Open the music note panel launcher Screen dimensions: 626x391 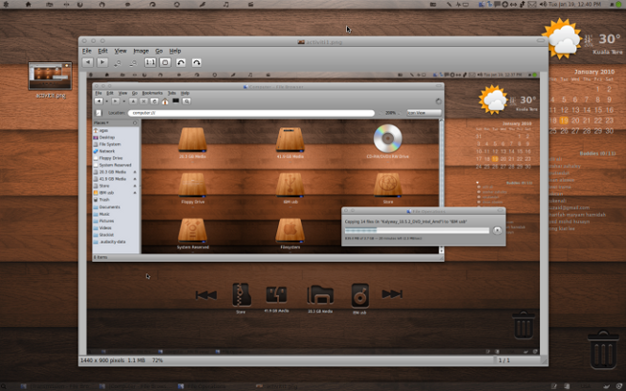[226, 4]
